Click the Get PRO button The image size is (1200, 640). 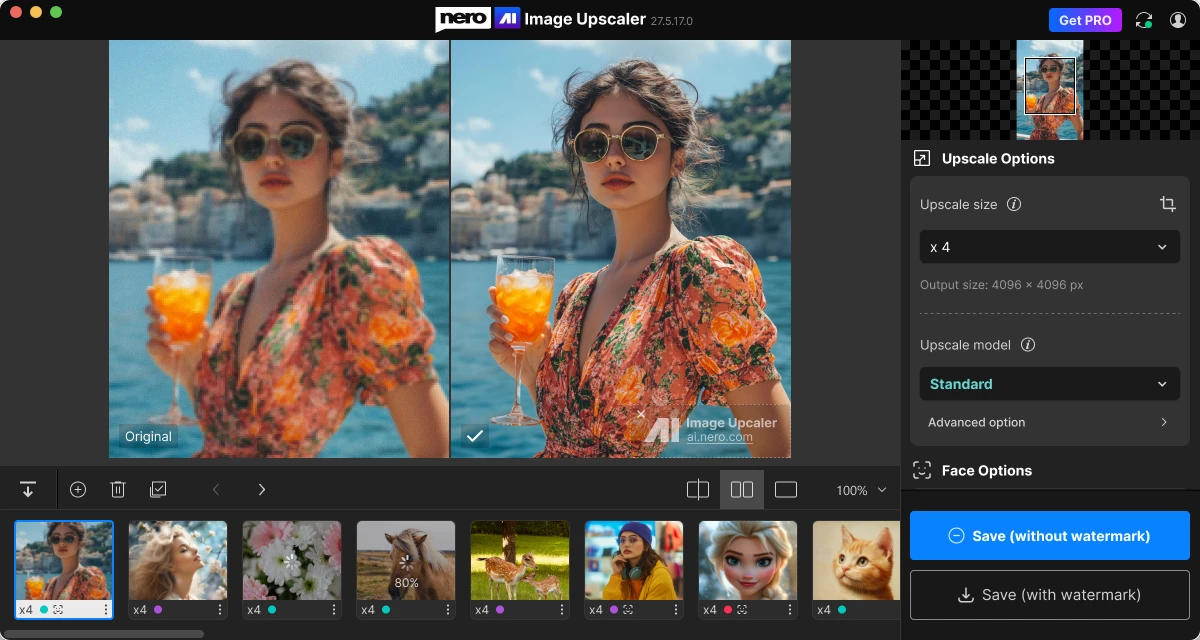1085,20
